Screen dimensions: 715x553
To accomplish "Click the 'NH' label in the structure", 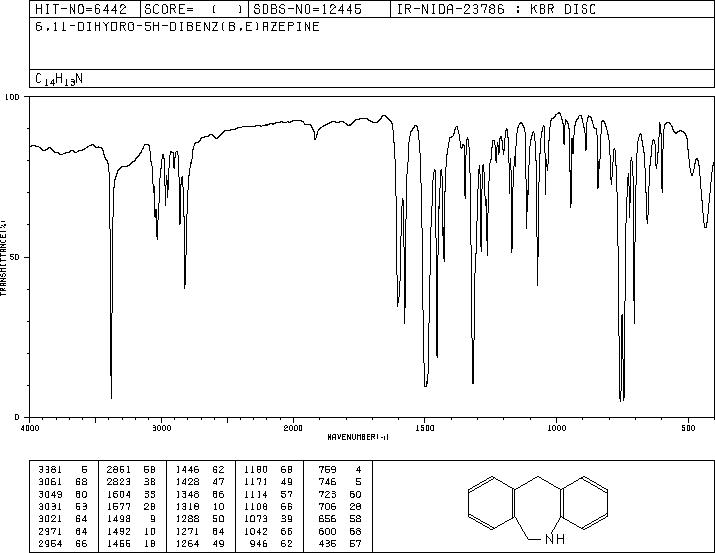I will point(555,539).
